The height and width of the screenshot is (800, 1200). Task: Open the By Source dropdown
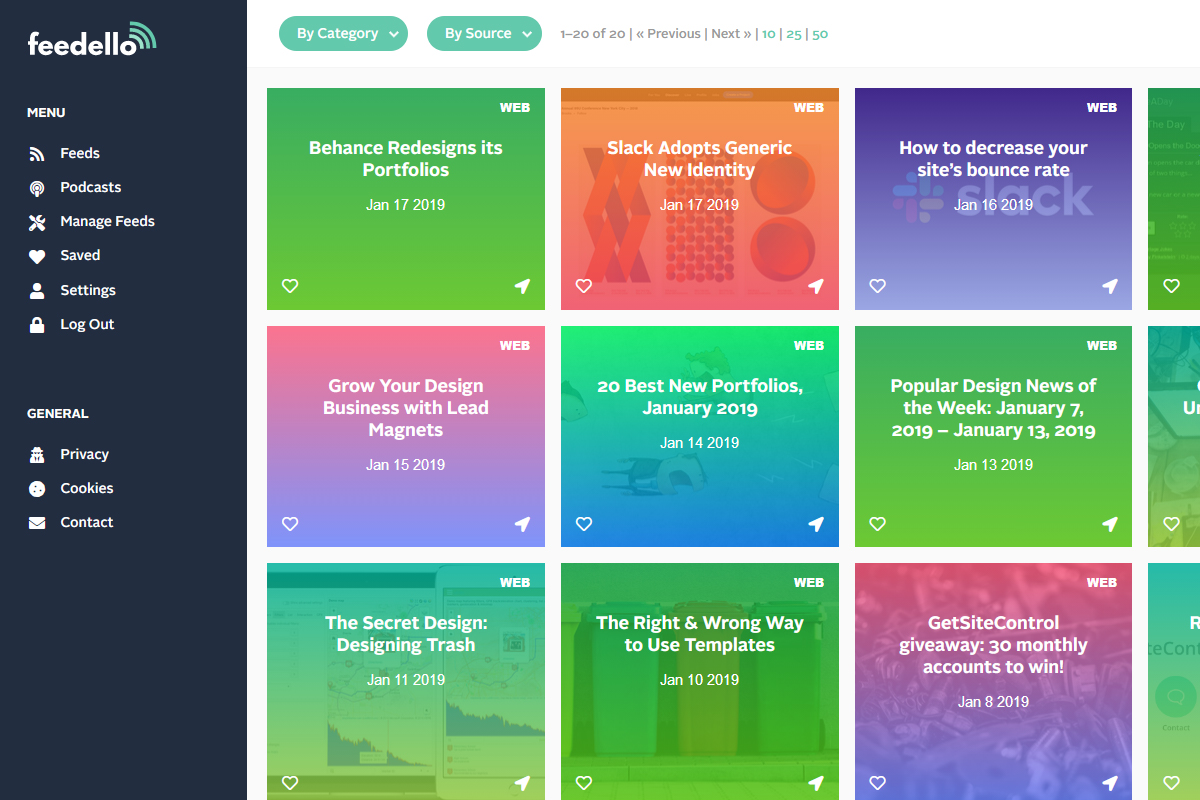coord(484,33)
